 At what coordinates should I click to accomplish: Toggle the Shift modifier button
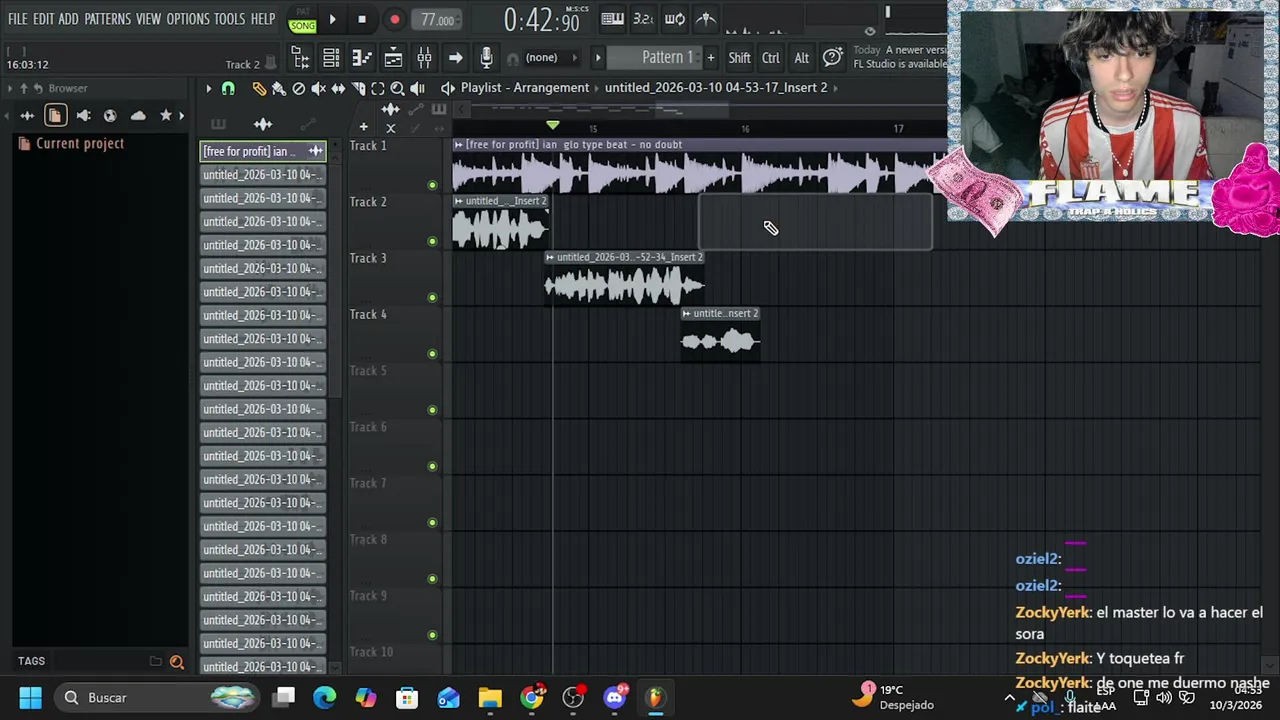[739, 58]
